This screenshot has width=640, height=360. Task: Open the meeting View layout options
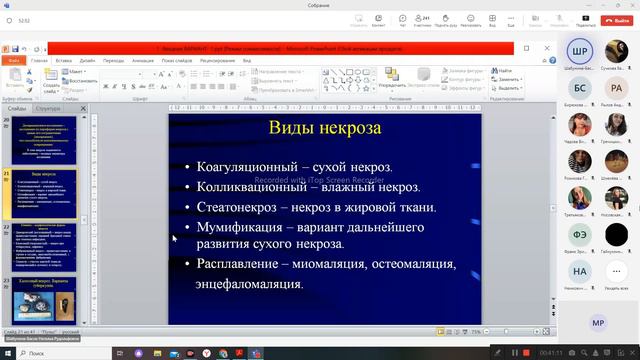click(492, 20)
